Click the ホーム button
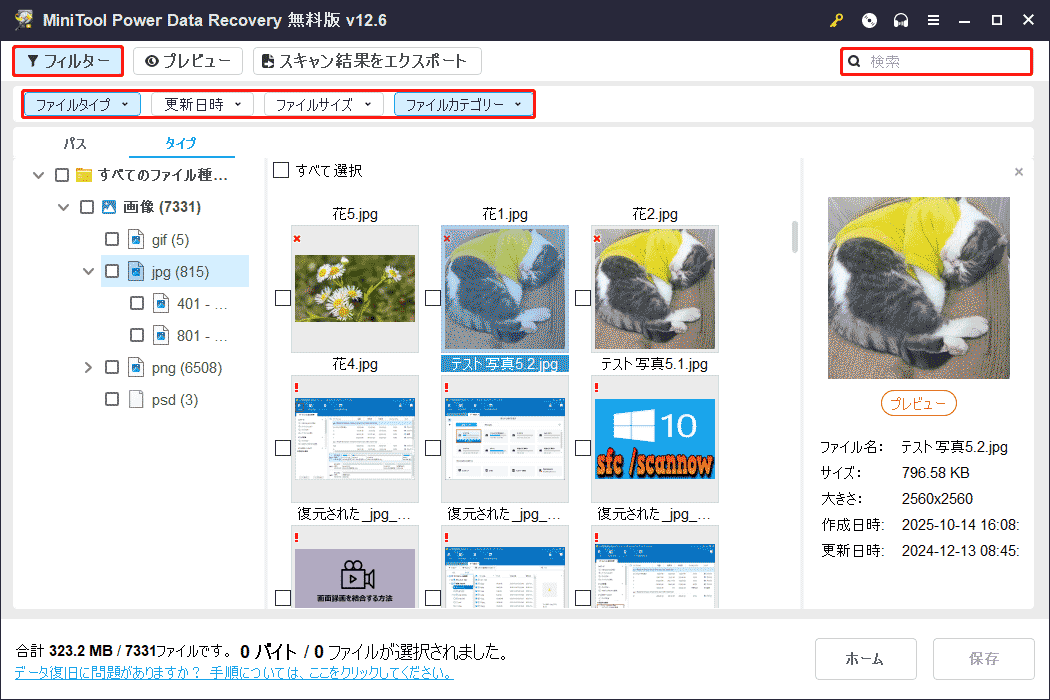Image resolution: width=1050 pixels, height=700 pixels. [865, 659]
